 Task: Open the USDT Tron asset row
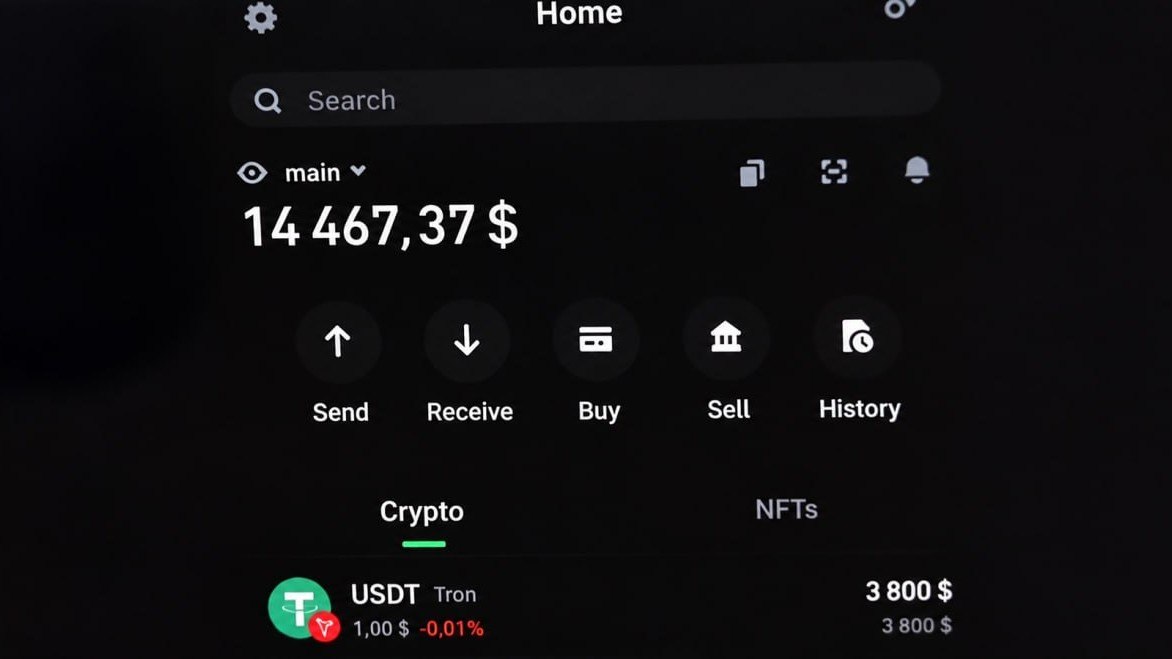(x=609, y=609)
